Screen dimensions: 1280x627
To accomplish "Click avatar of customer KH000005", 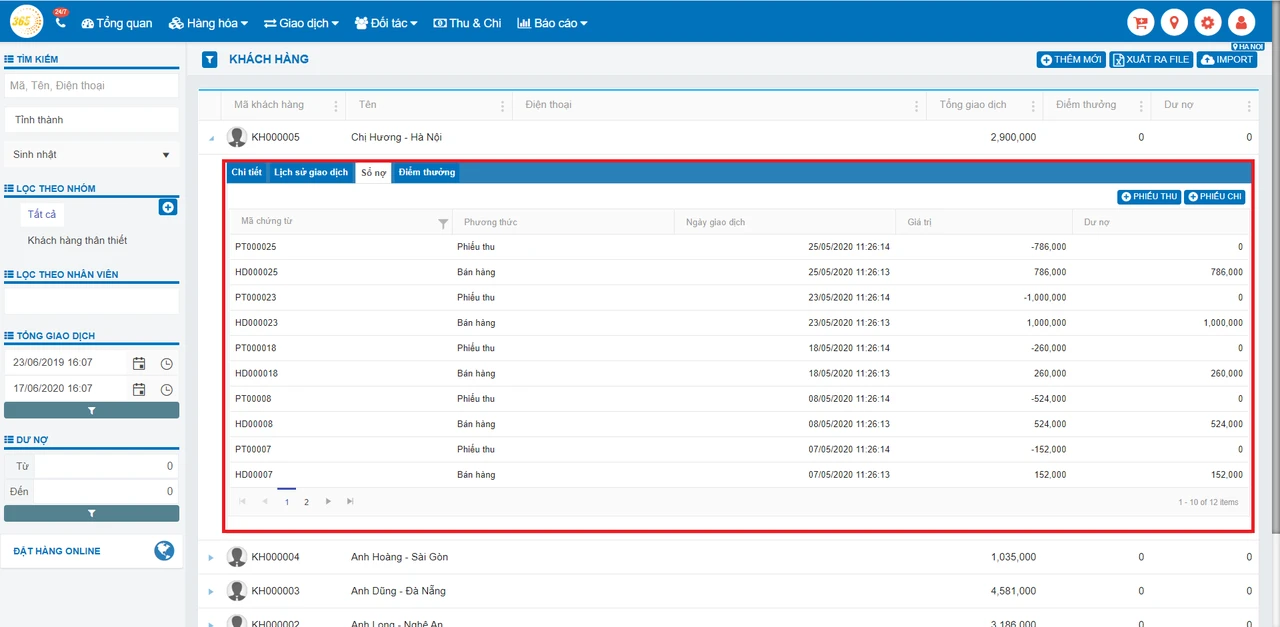I will point(237,137).
